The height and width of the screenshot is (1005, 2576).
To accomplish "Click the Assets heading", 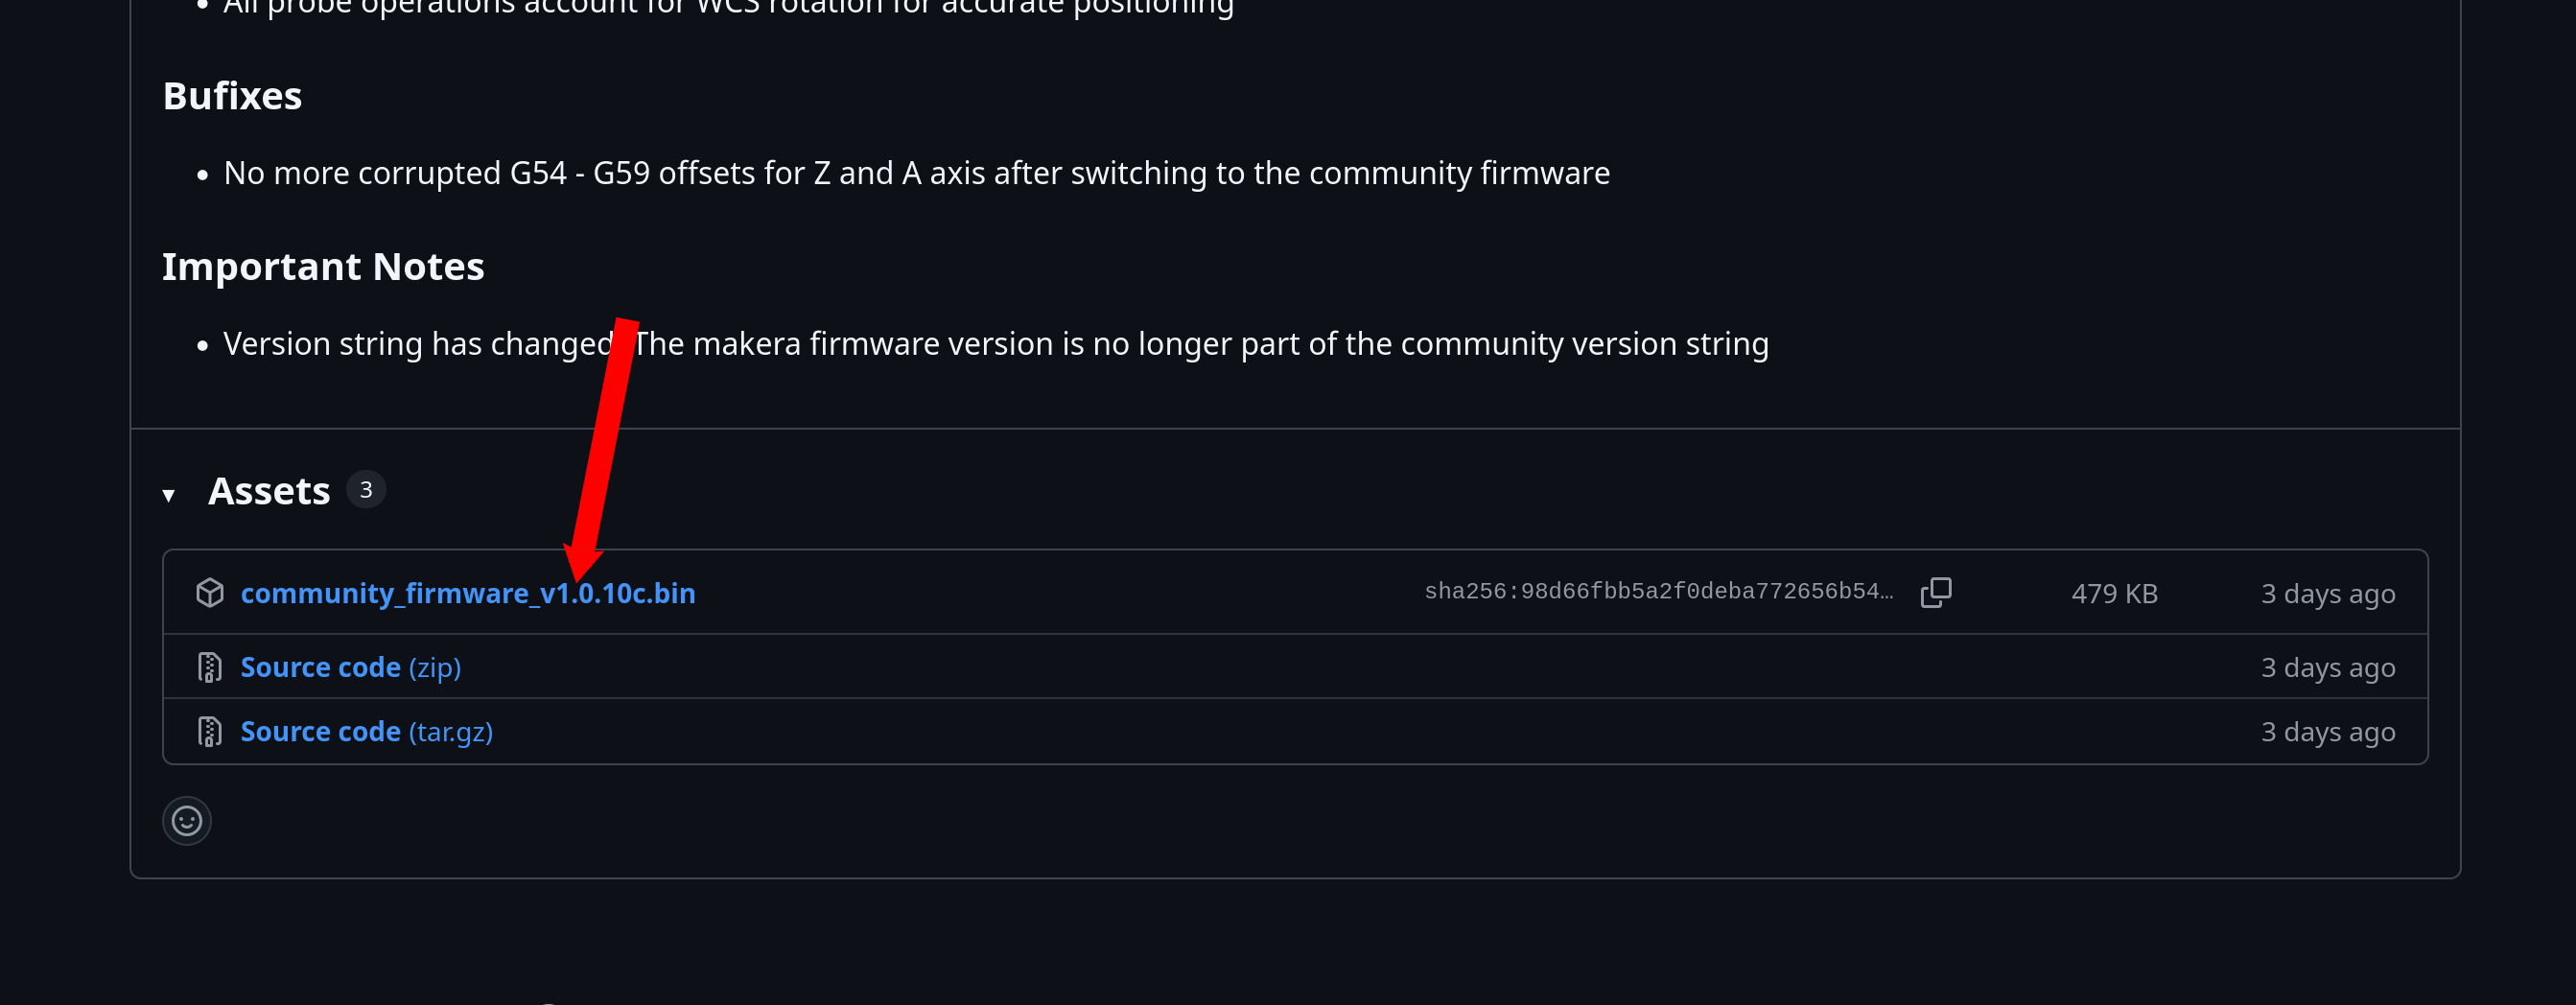I will pyautogui.click(x=268, y=491).
